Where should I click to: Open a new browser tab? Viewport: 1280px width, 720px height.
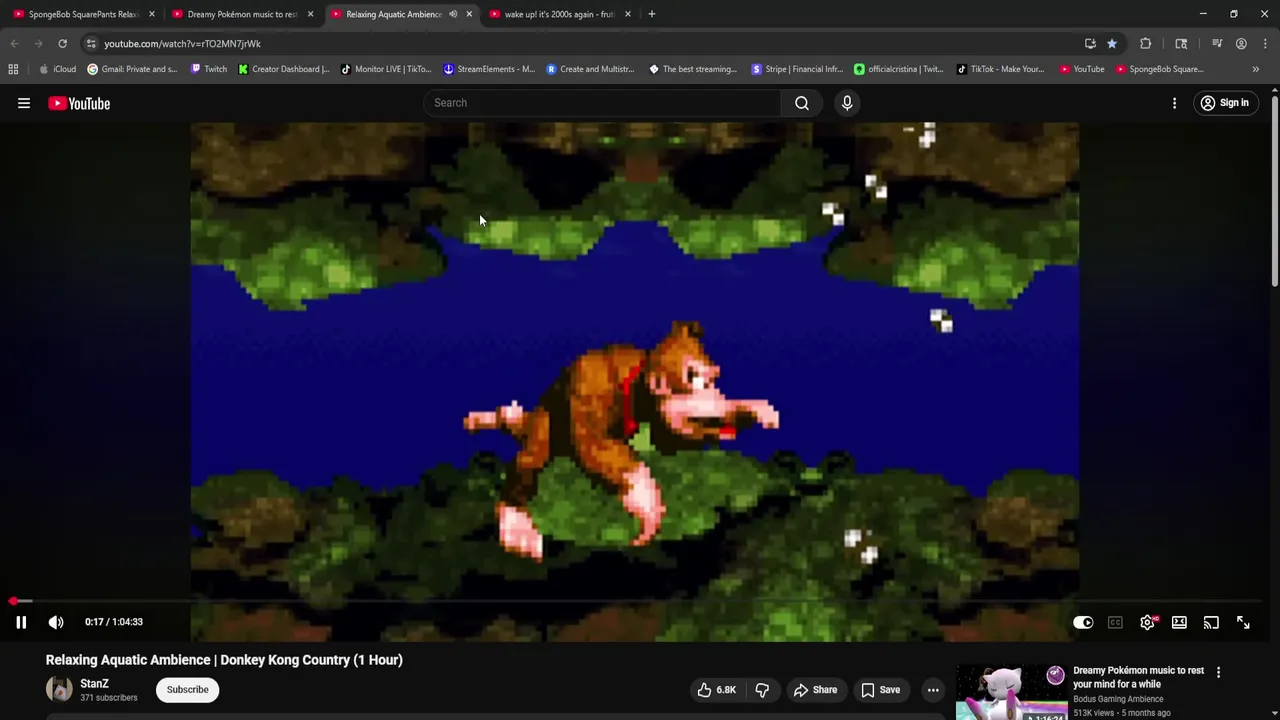[x=651, y=14]
